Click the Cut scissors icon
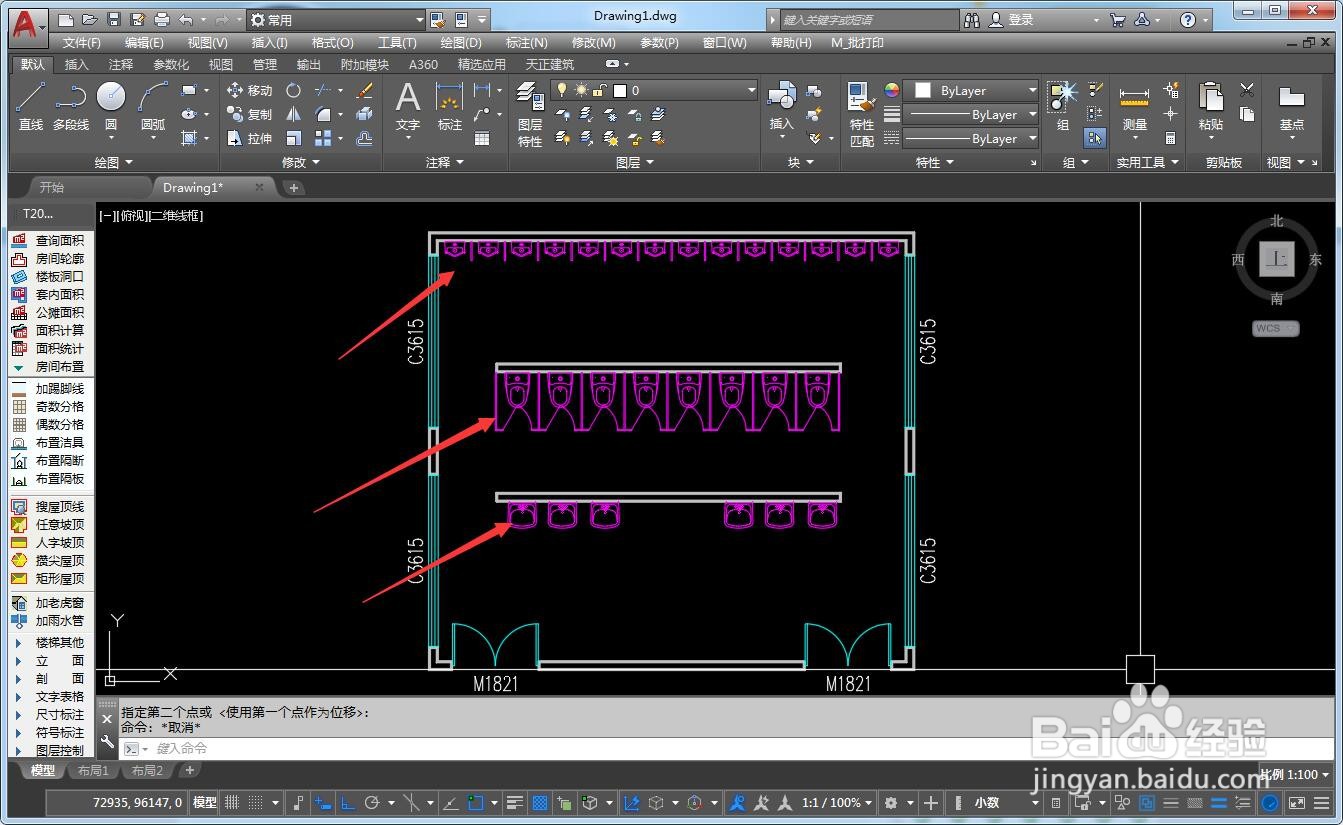 coord(1247,90)
